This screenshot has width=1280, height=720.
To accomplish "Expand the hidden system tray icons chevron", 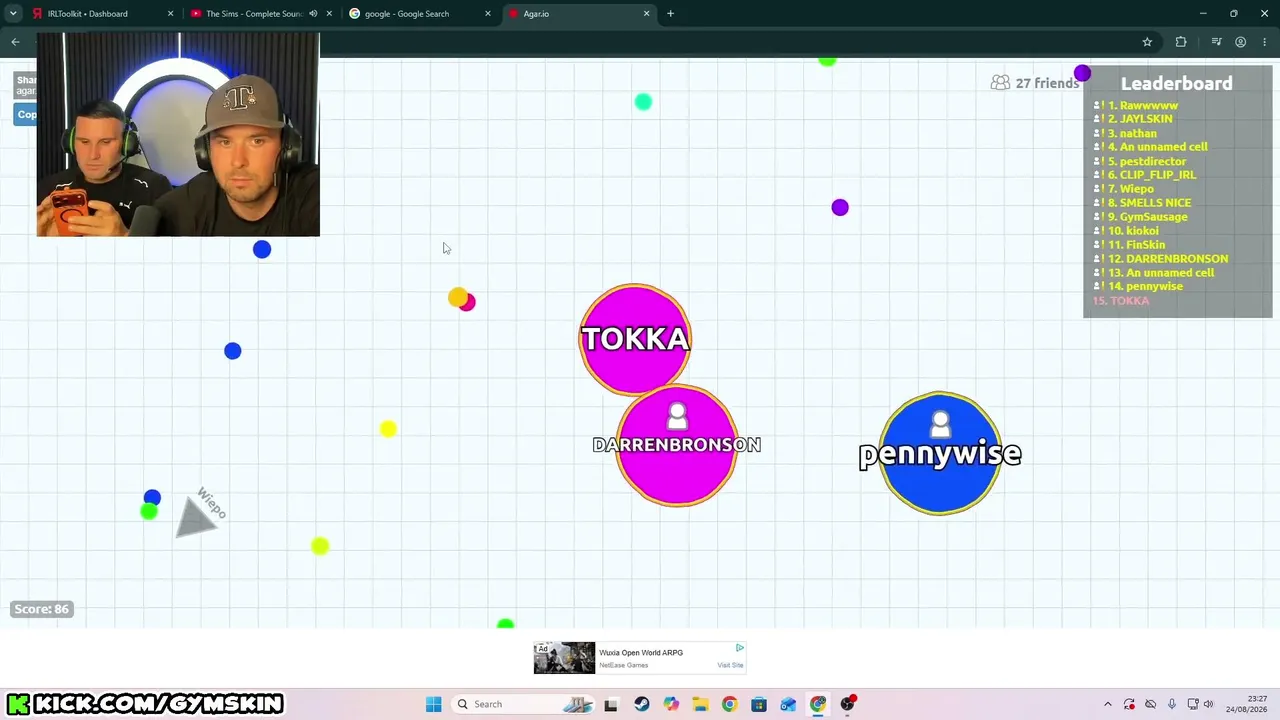I will click(1107, 704).
